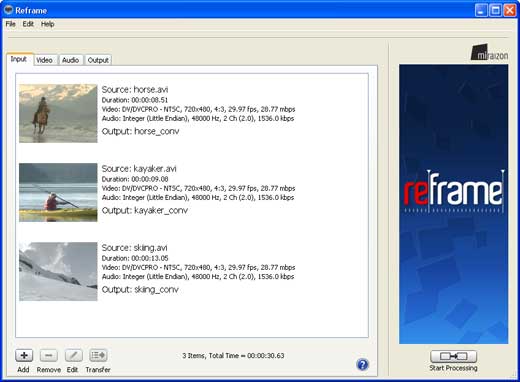The image size is (520, 382).
Task: Click the Transfer list-arrow icon button
Action: pyautogui.click(x=98, y=355)
